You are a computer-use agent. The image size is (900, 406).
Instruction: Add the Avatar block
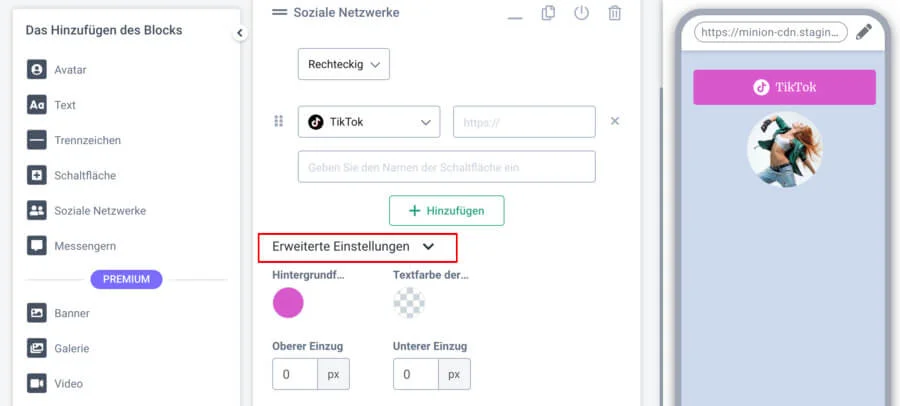[x=70, y=70]
